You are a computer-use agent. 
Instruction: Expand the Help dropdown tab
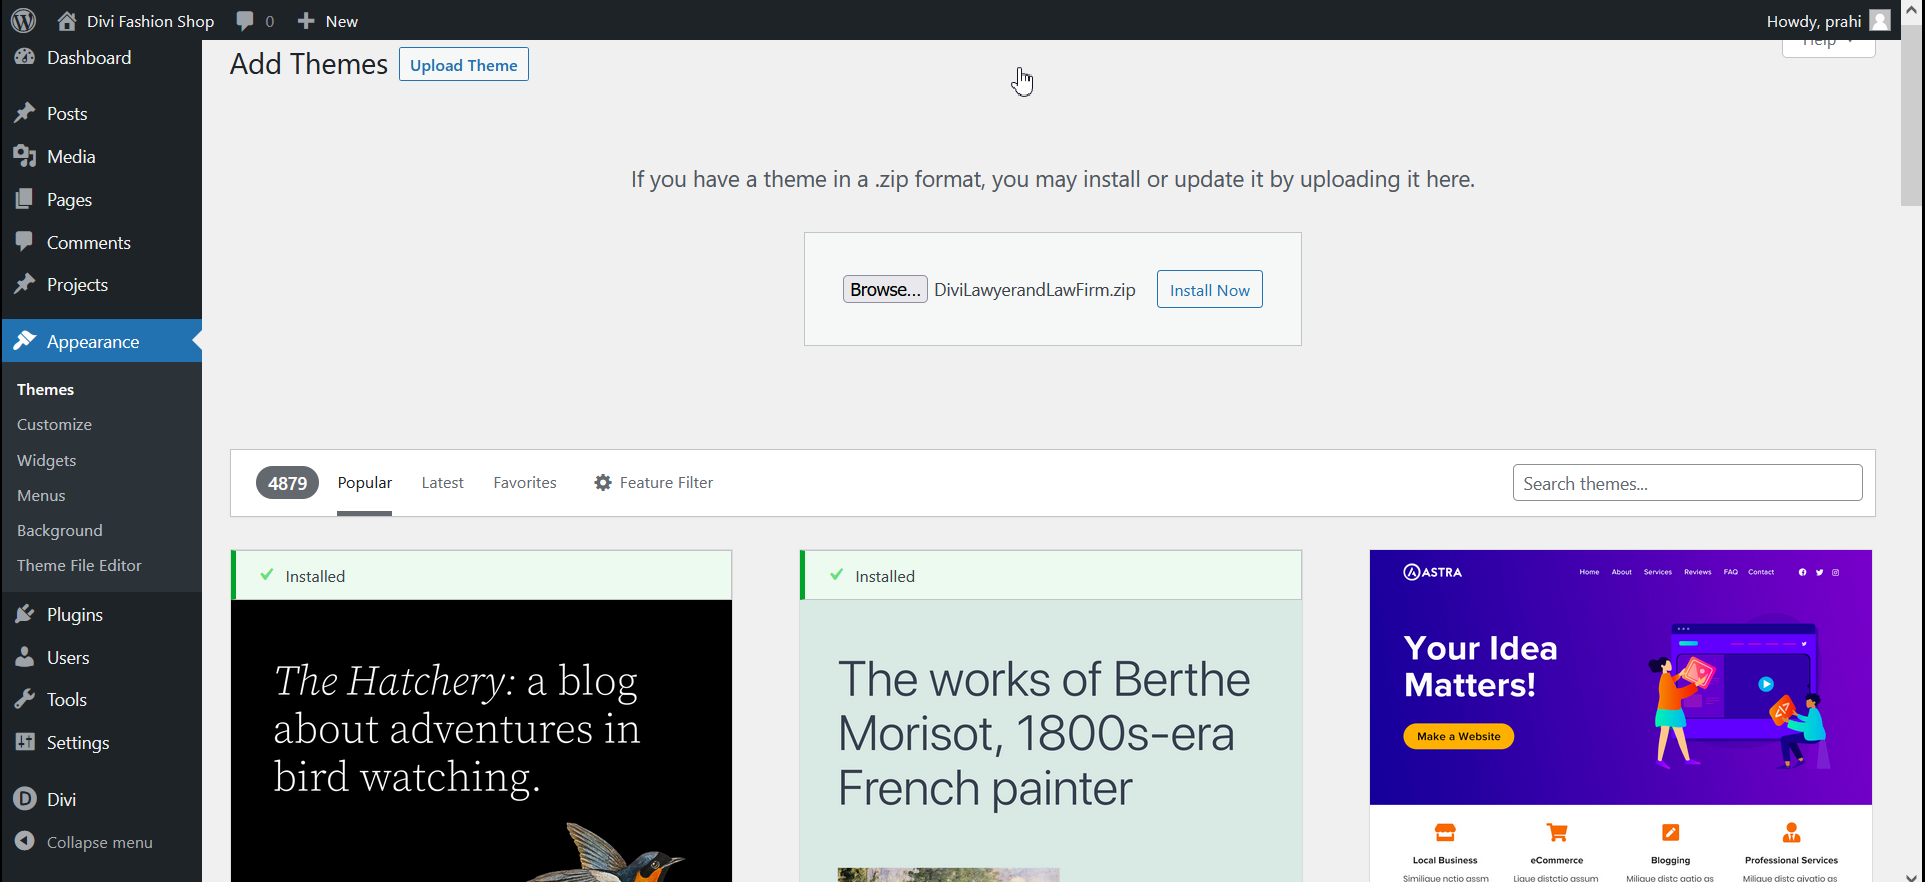1828,45
